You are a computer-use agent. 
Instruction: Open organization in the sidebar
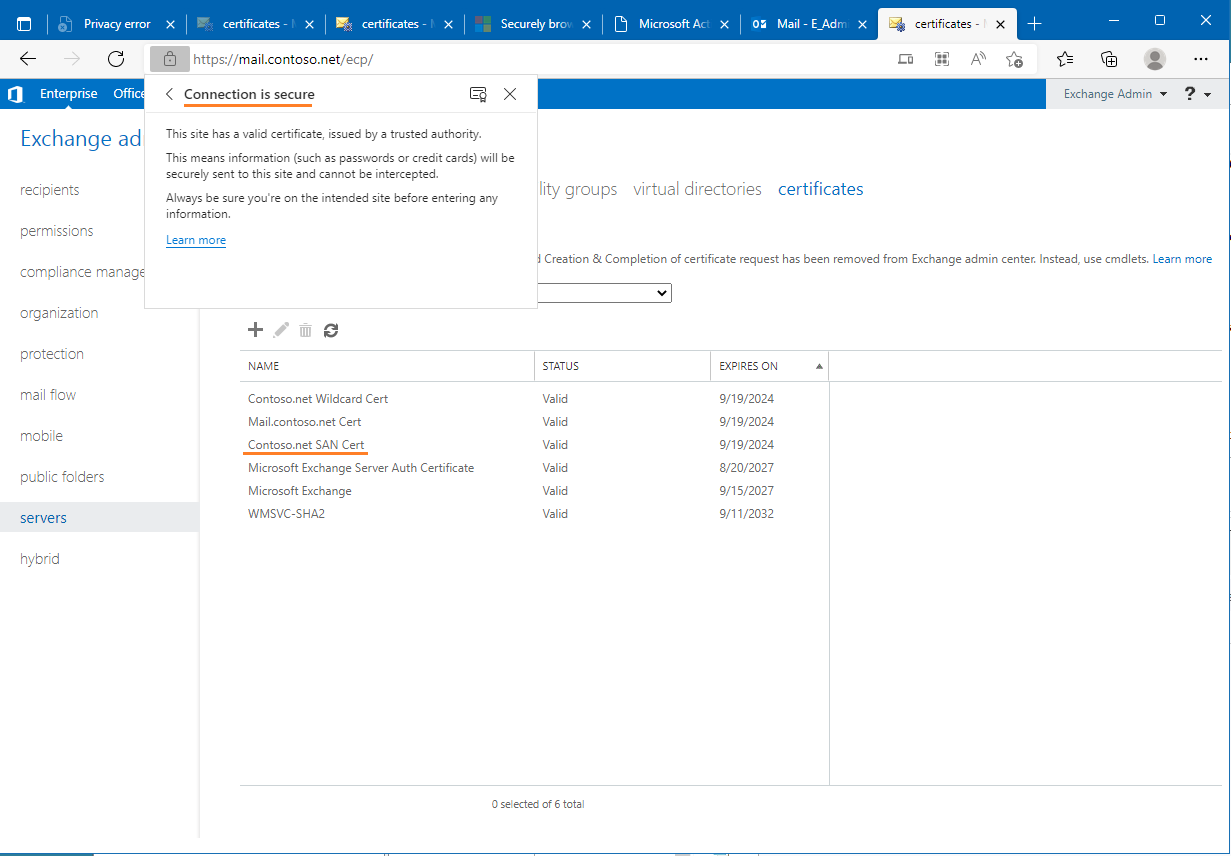(x=59, y=313)
